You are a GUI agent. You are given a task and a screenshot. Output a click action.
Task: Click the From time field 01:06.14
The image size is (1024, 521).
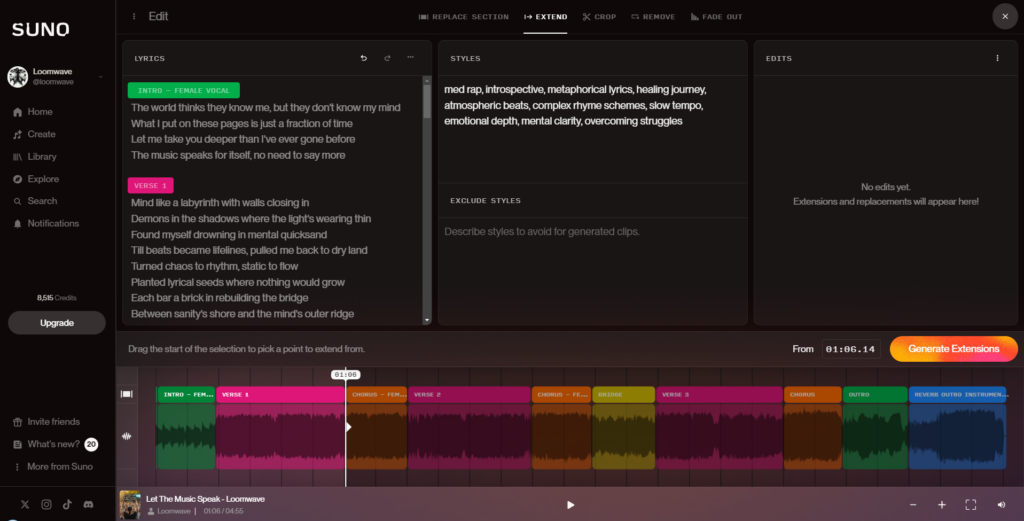coord(850,349)
